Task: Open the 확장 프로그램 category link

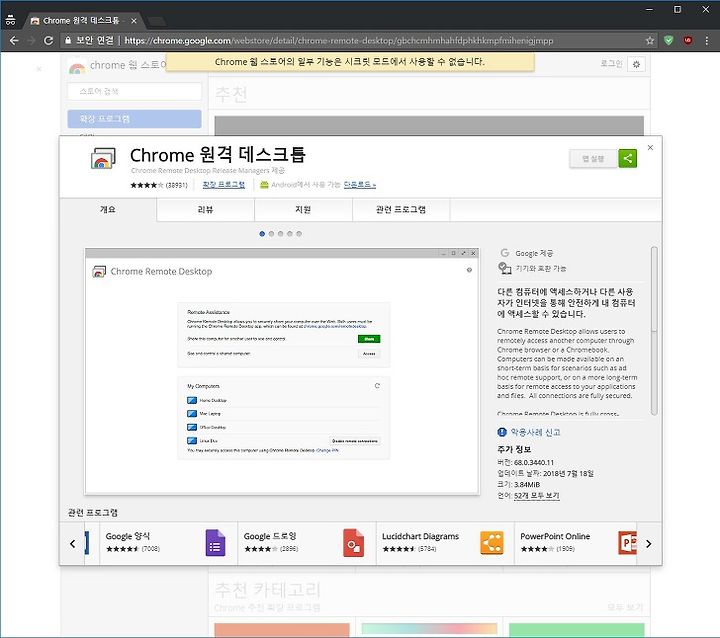Action: pyautogui.click(x=224, y=185)
